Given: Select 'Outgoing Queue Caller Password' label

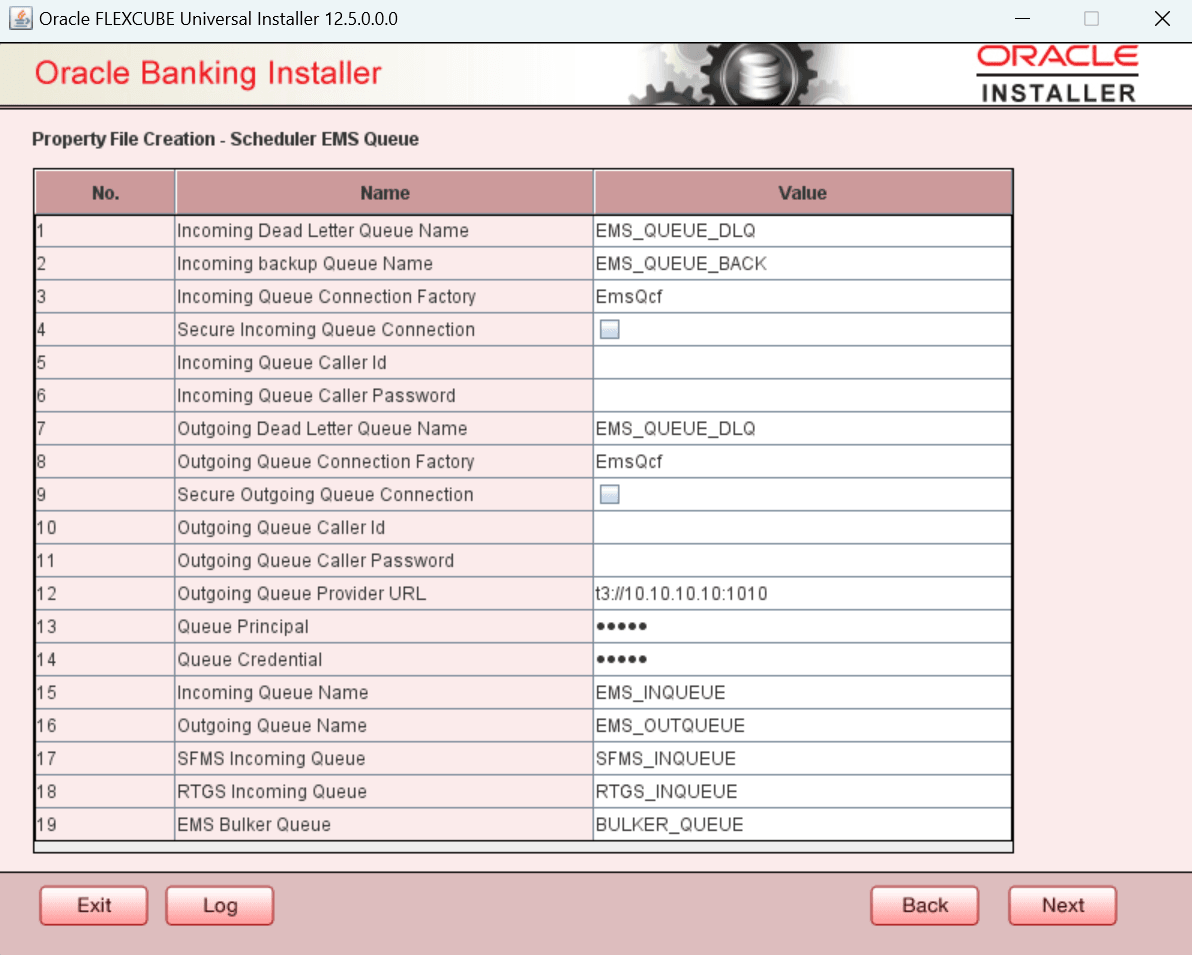Looking at the screenshot, I should point(315,560).
